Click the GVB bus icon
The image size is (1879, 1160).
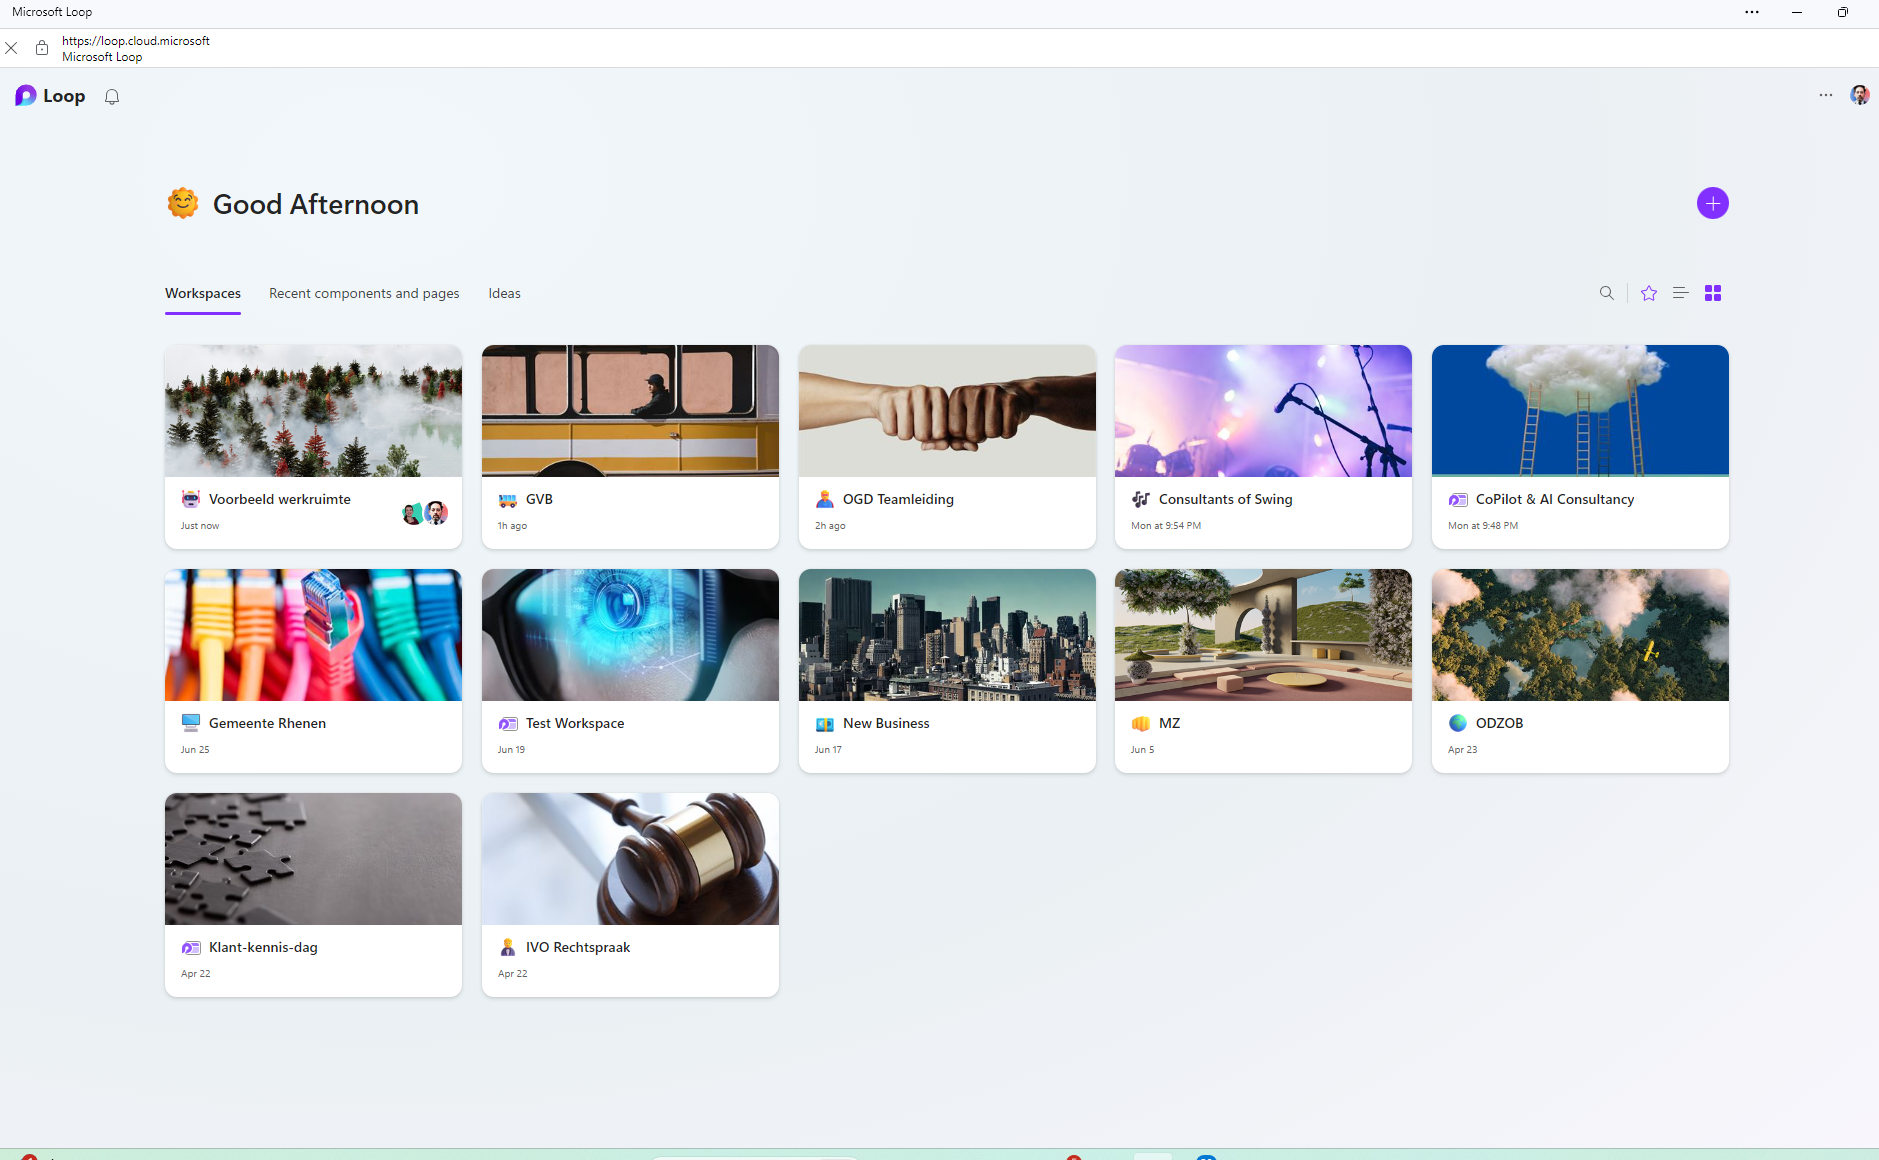click(508, 499)
